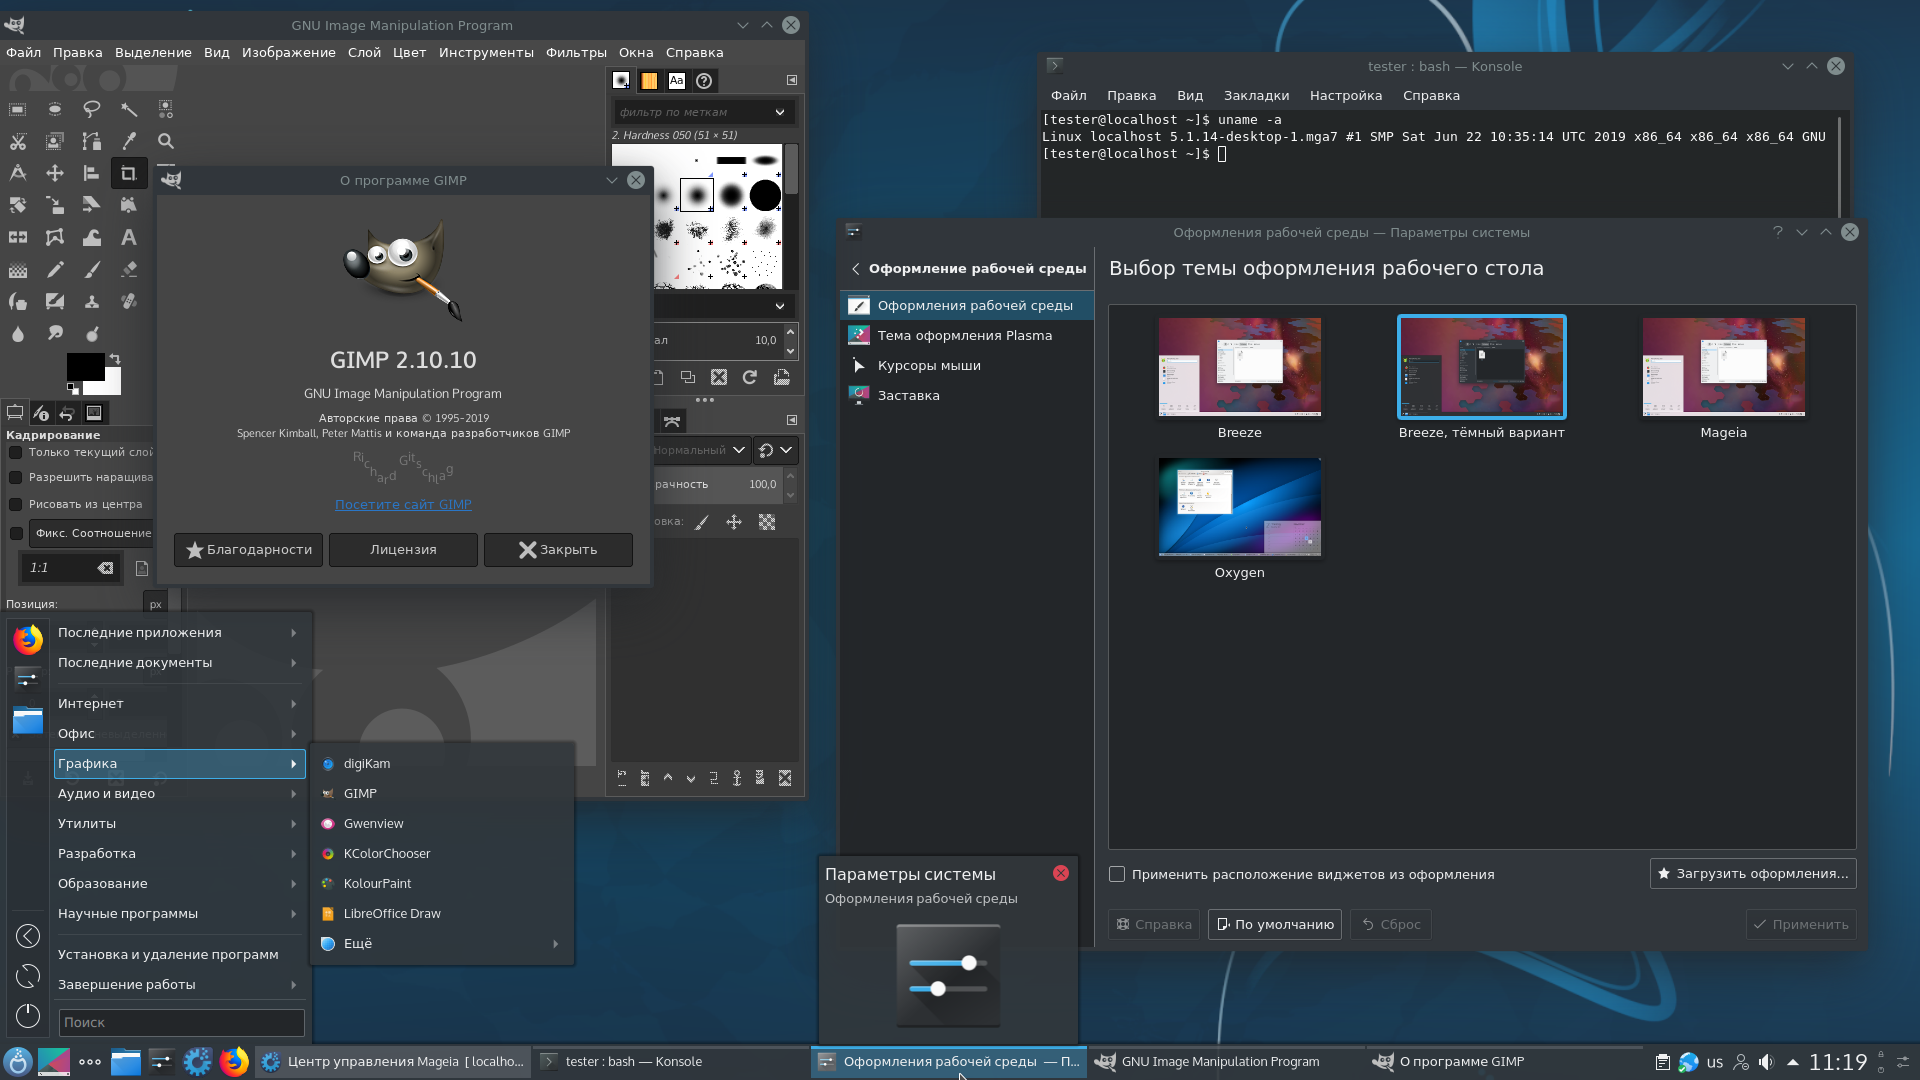This screenshot has height=1080, width=1920.
Task: Open the 'Фильтры' menu in GIMP
Action: click(575, 52)
